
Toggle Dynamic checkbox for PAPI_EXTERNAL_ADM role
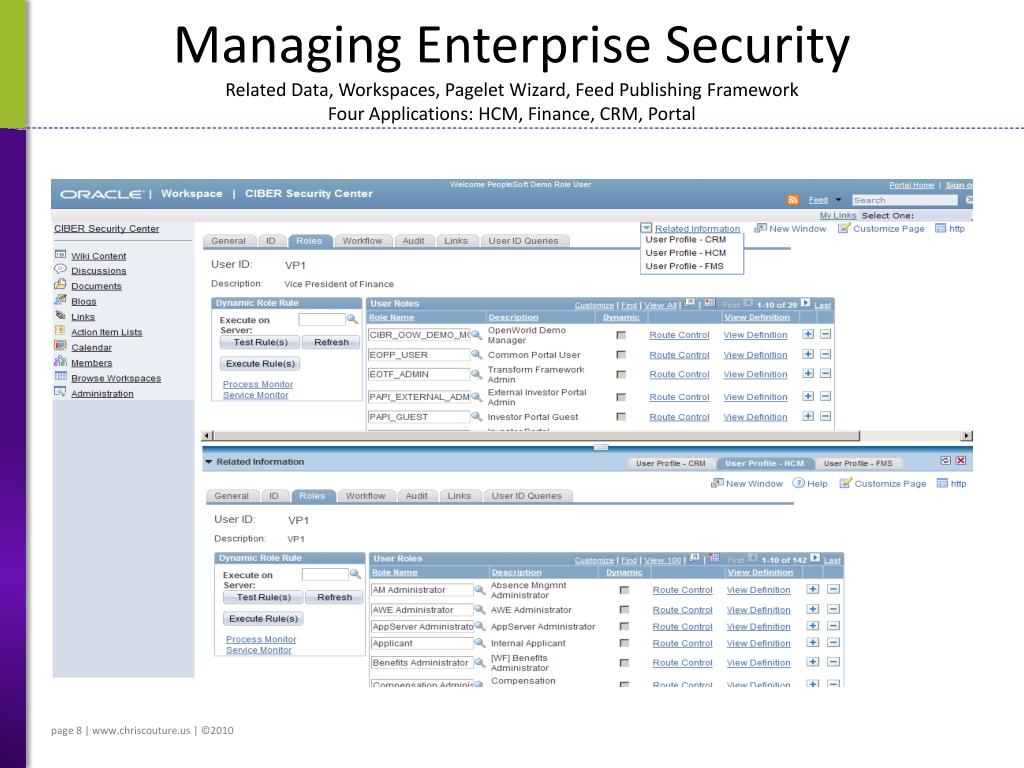coord(621,397)
